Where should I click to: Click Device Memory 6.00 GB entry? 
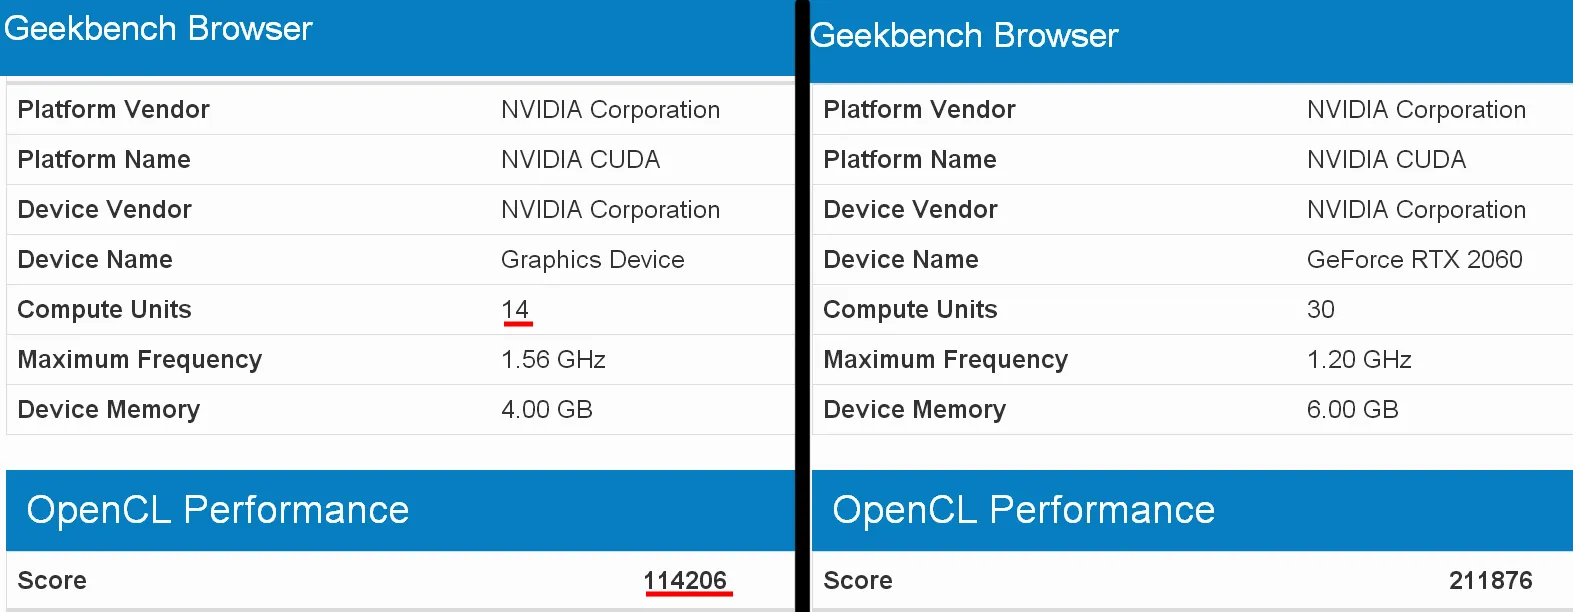1353,409
